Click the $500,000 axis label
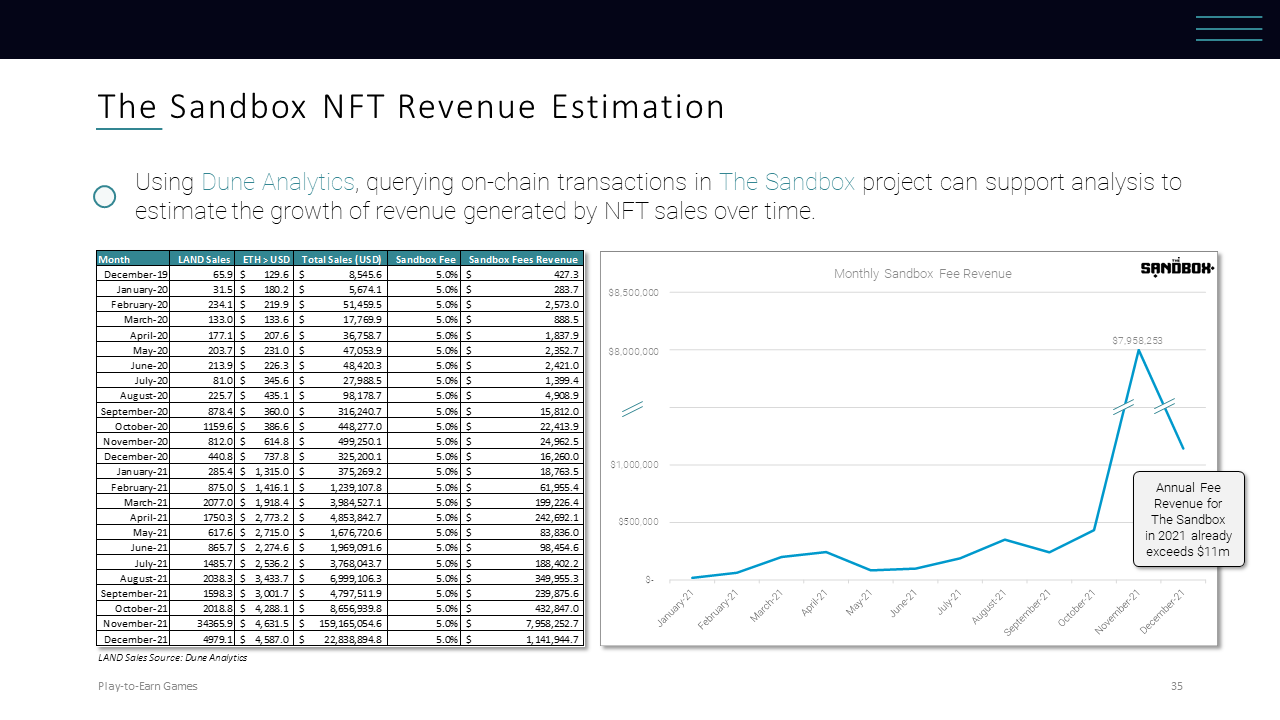This screenshot has width=1280, height=720. coord(636,522)
